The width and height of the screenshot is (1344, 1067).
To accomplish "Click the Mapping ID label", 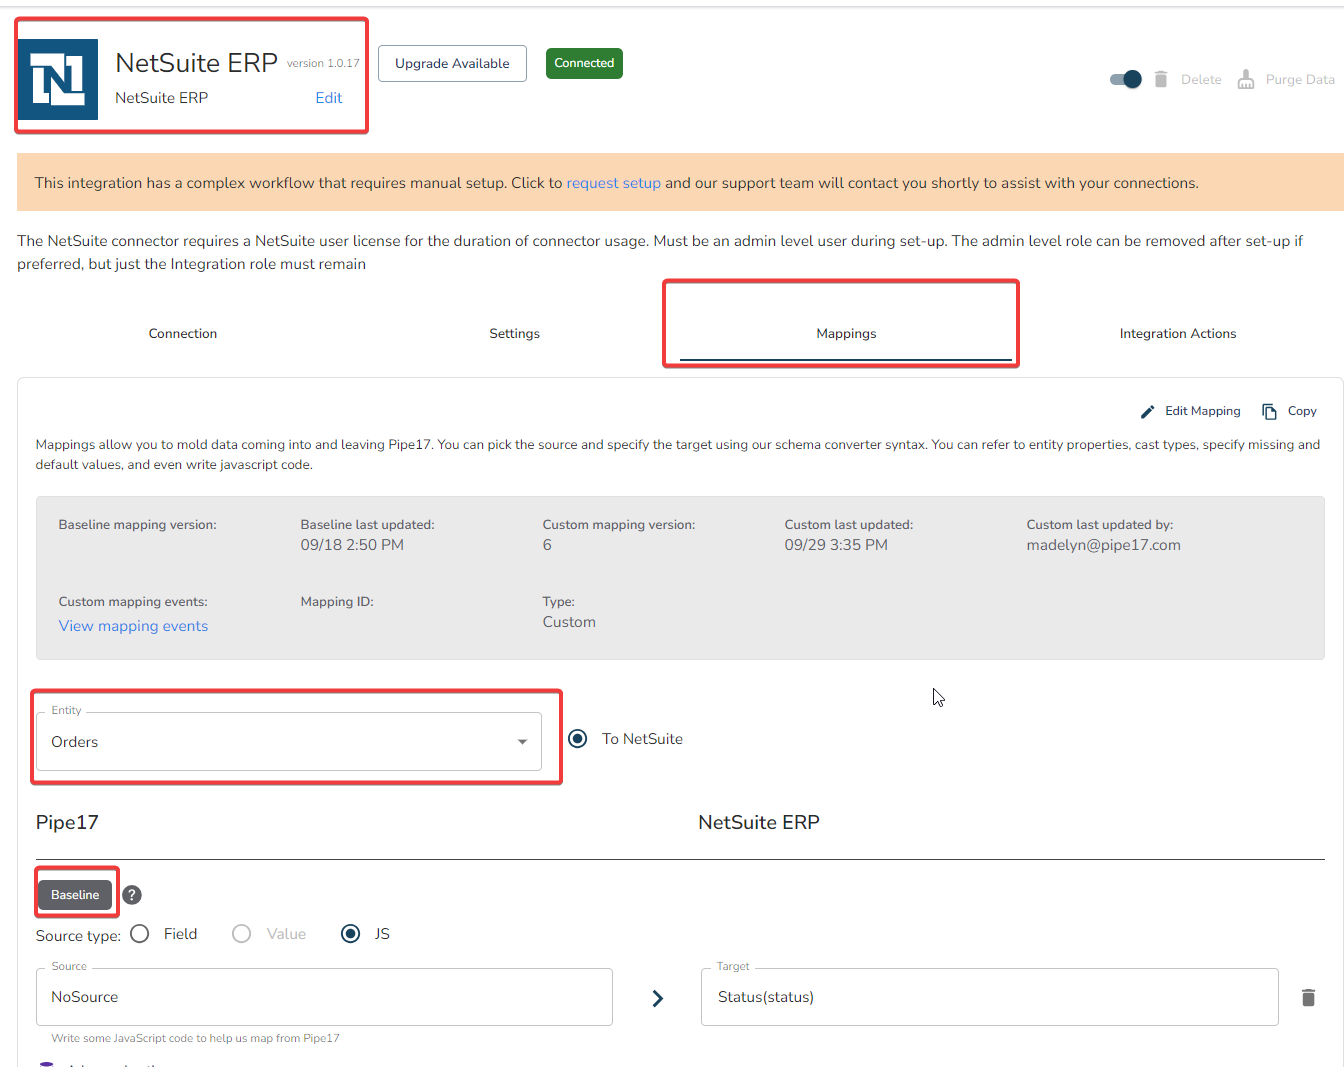I will 337,602.
